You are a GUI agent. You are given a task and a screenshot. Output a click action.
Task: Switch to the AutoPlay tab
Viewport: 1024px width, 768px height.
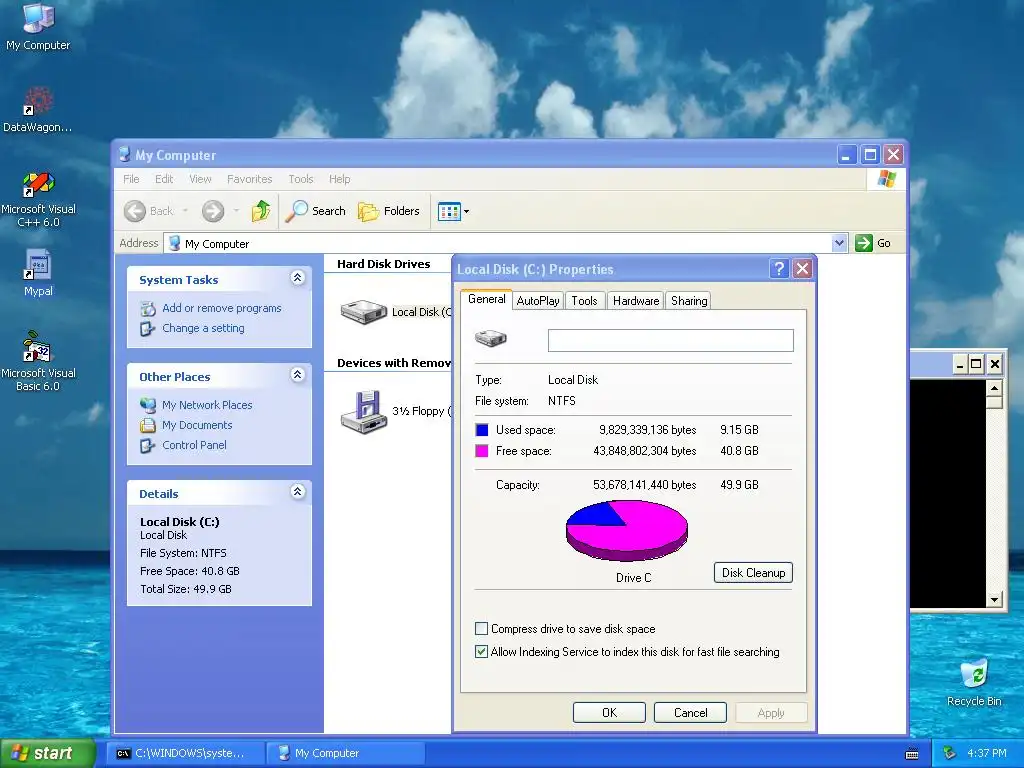pyautogui.click(x=538, y=301)
